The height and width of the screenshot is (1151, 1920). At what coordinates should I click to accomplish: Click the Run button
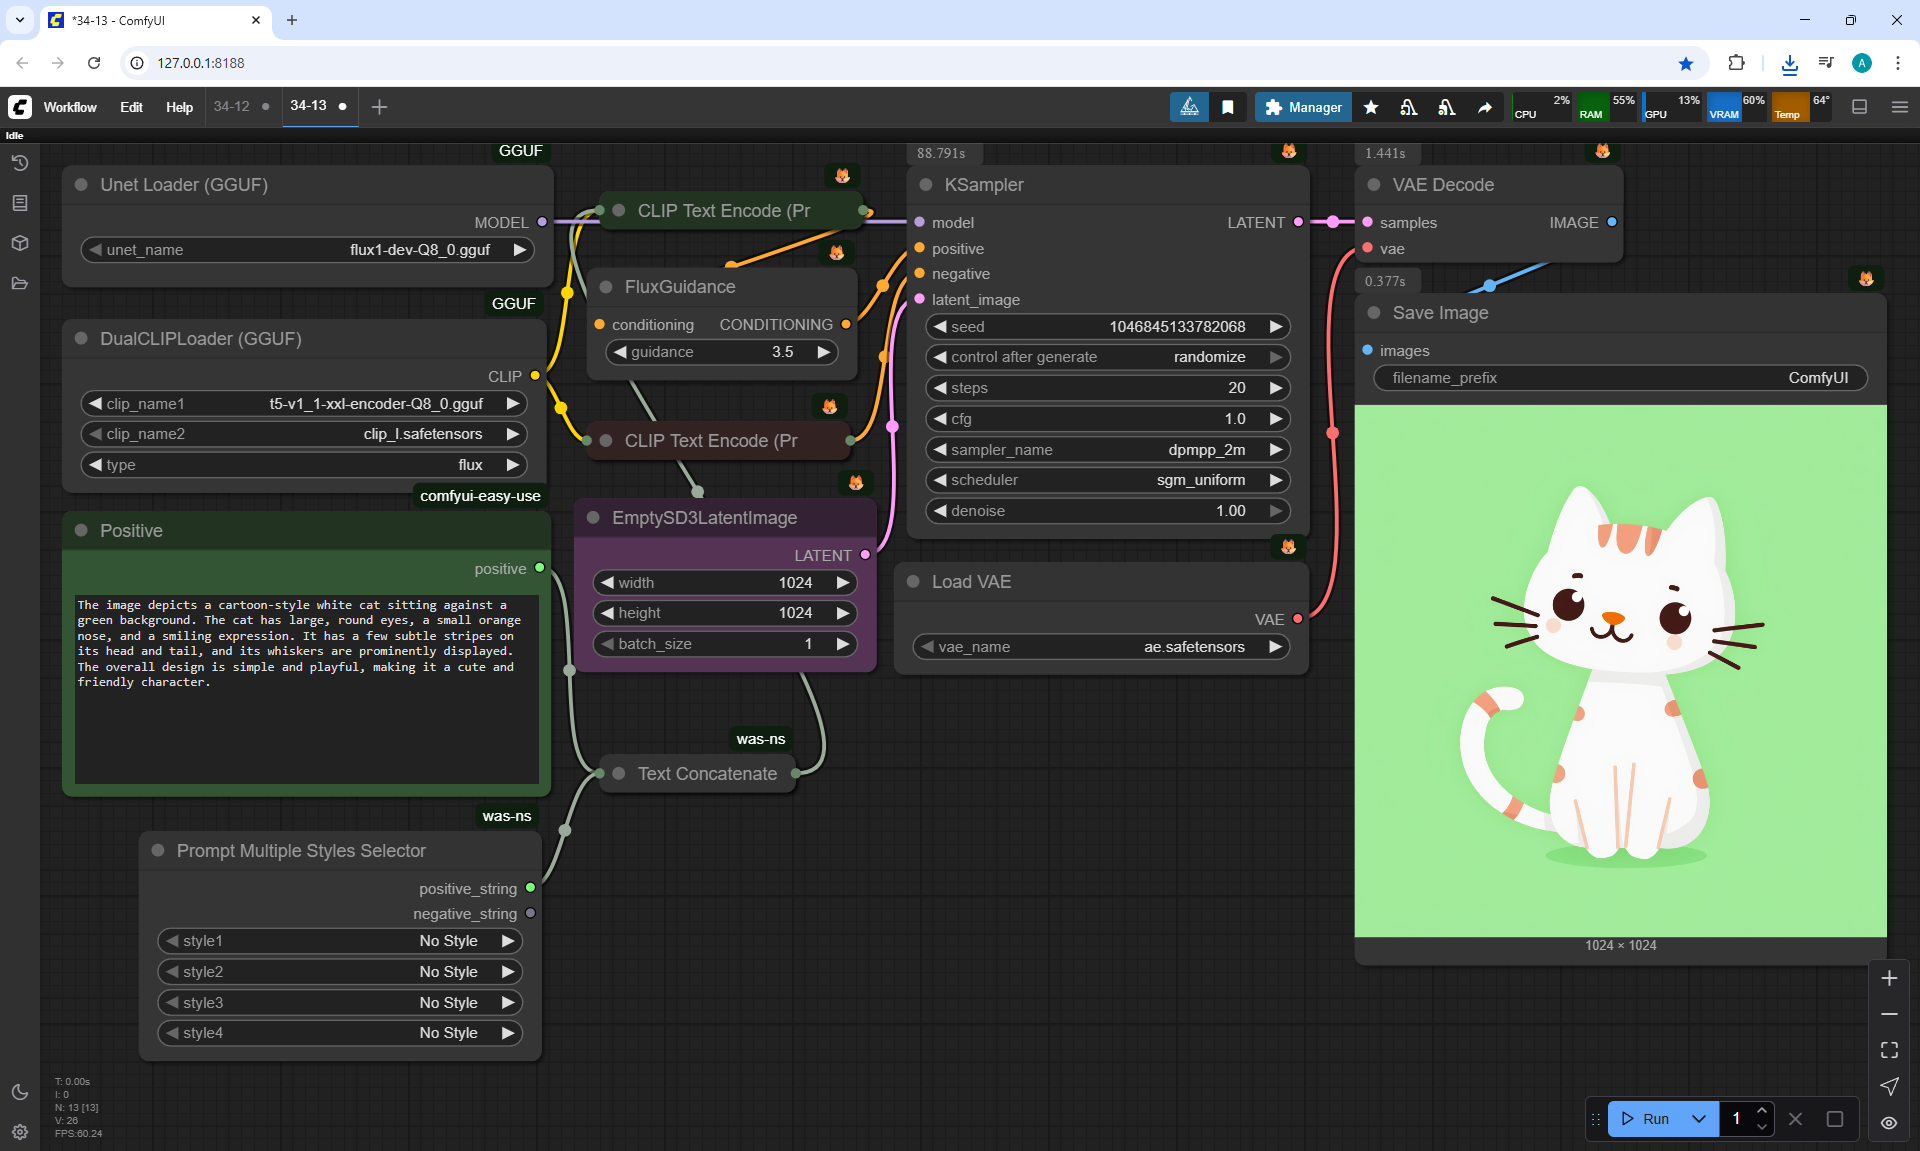1646,1119
